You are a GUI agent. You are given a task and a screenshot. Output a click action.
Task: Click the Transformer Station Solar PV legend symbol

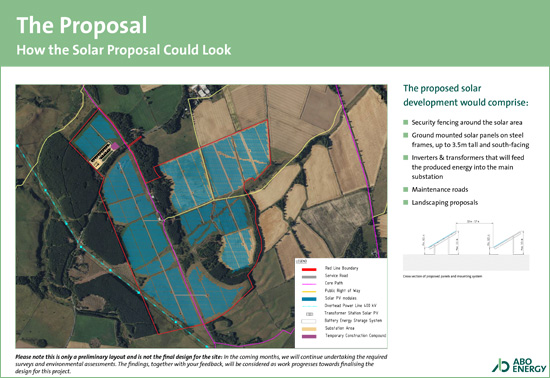(309, 314)
